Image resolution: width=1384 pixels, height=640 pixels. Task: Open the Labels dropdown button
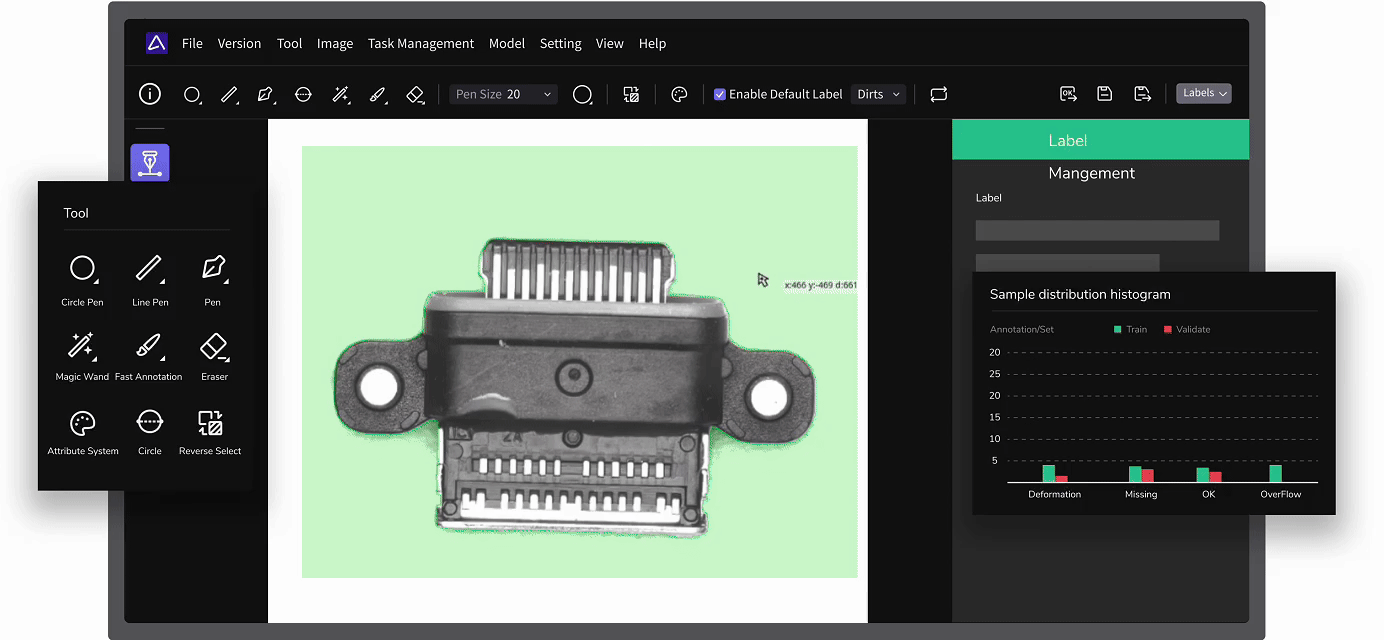click(x=1204, y=93)
